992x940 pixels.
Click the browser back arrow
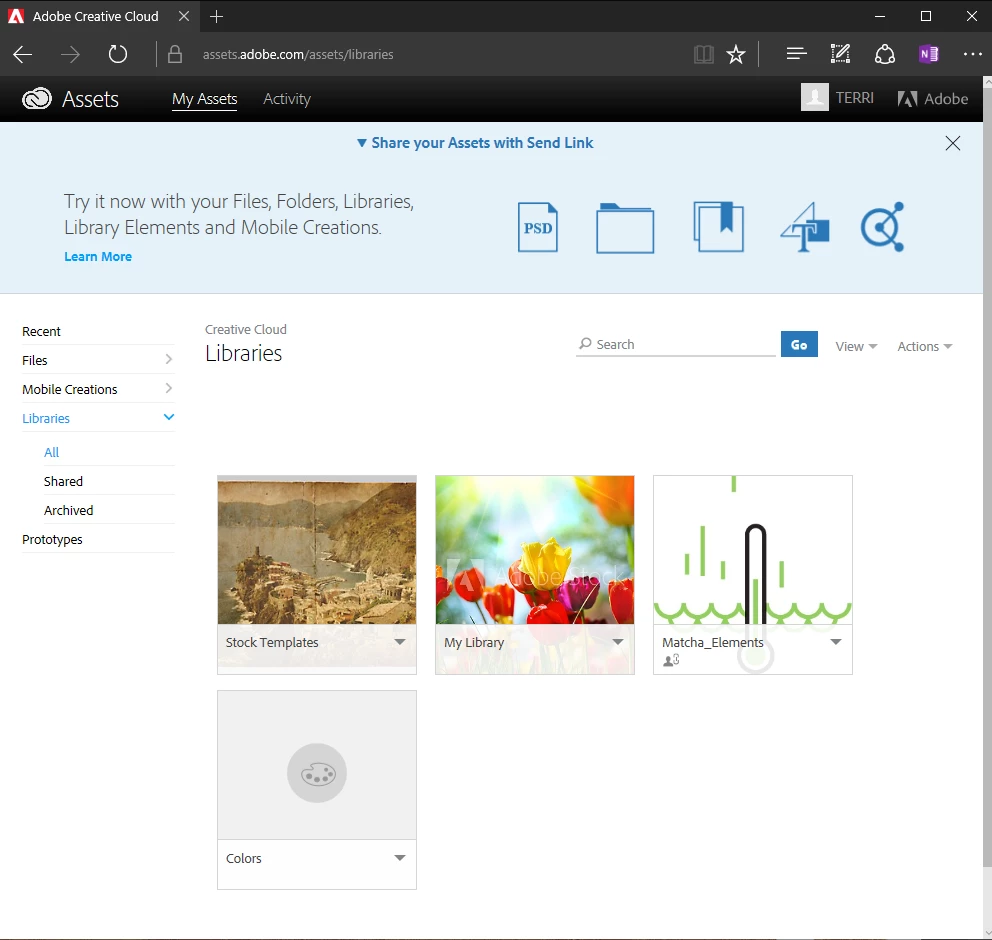(x=23, y=54)
